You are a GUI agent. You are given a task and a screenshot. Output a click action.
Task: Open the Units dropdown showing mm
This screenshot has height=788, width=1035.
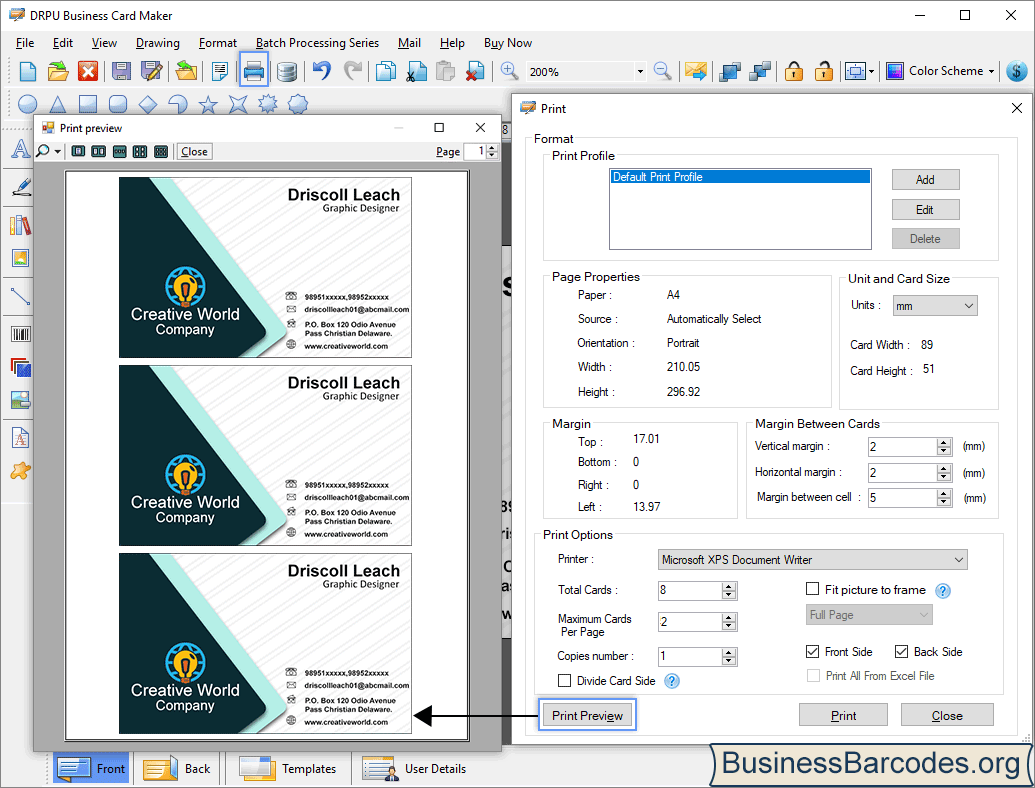(x=935, y=306)
